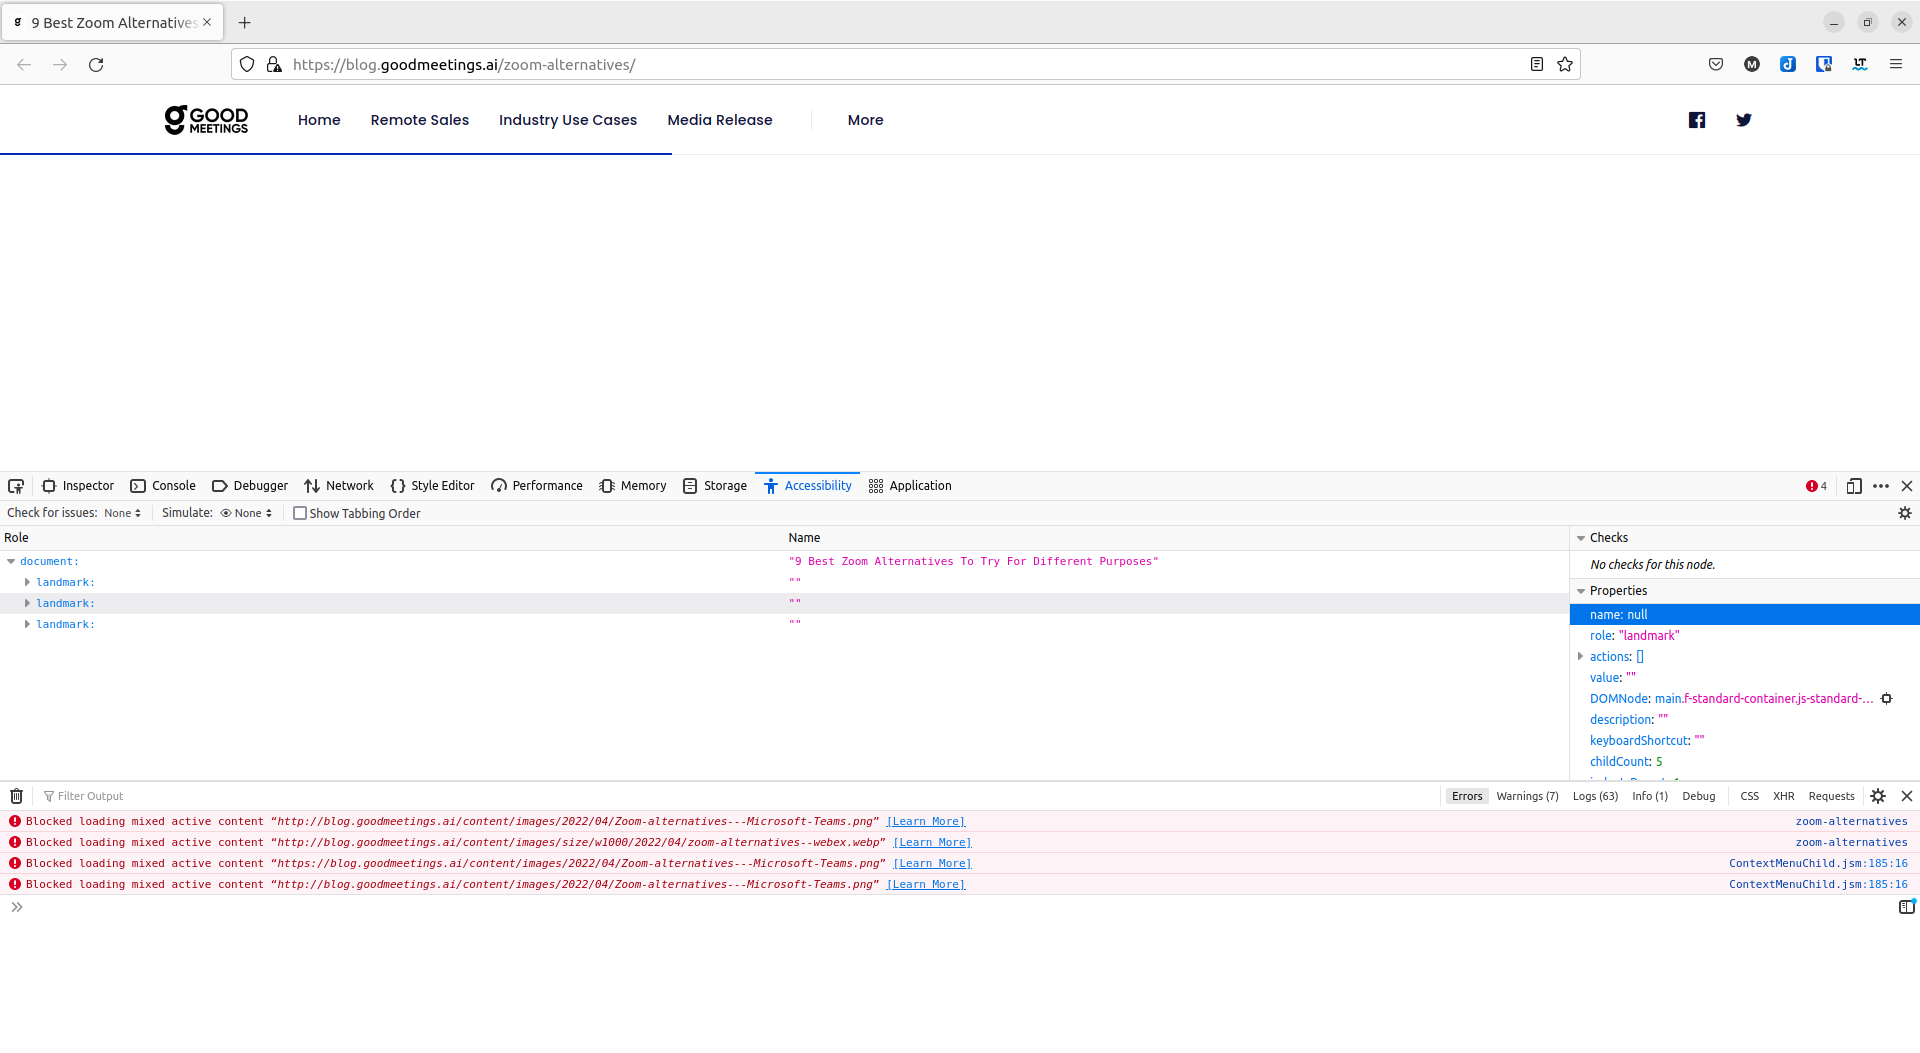The image size is (1920, 1053).
Task: Toggle the Debug console filter
Action: coord(1698,797)
